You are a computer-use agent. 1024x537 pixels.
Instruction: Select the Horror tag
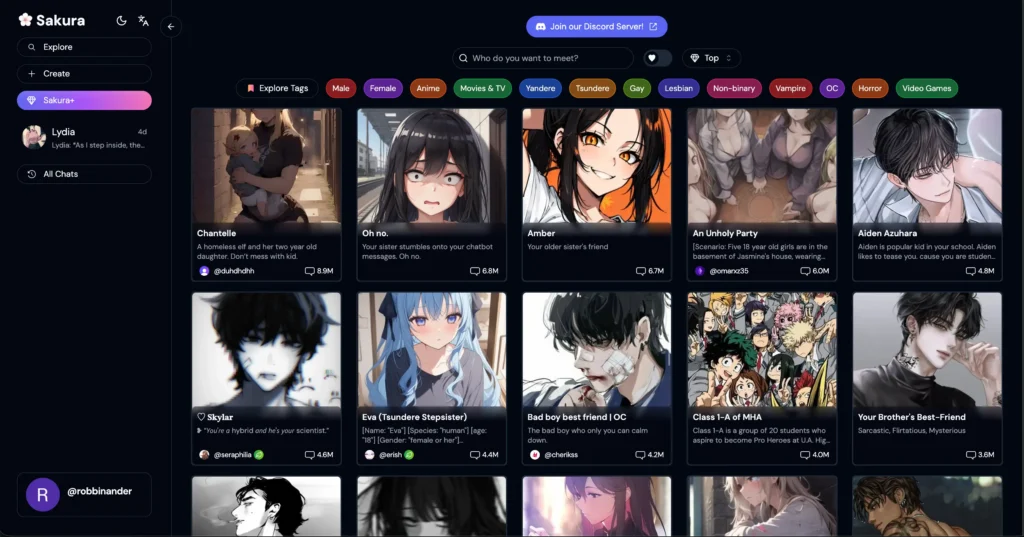[x=870, y=88]
